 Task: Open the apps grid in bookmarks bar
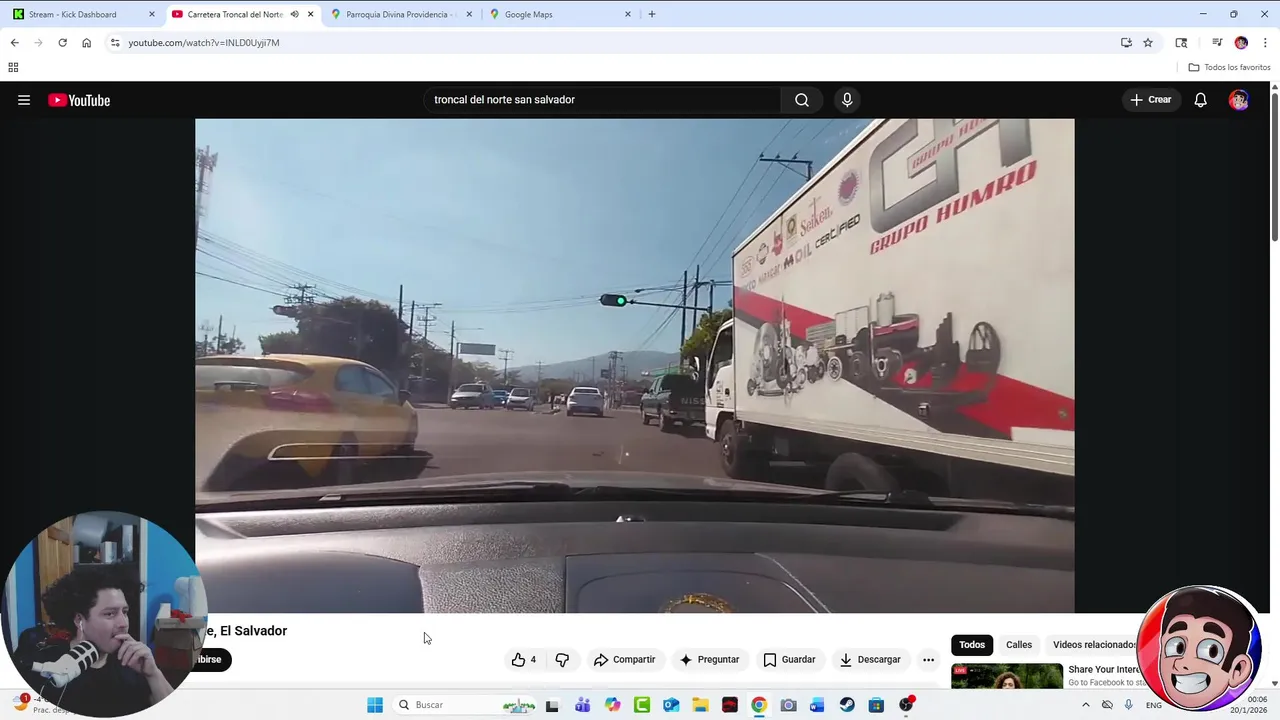pyautogui.click(x=13, y=67)
